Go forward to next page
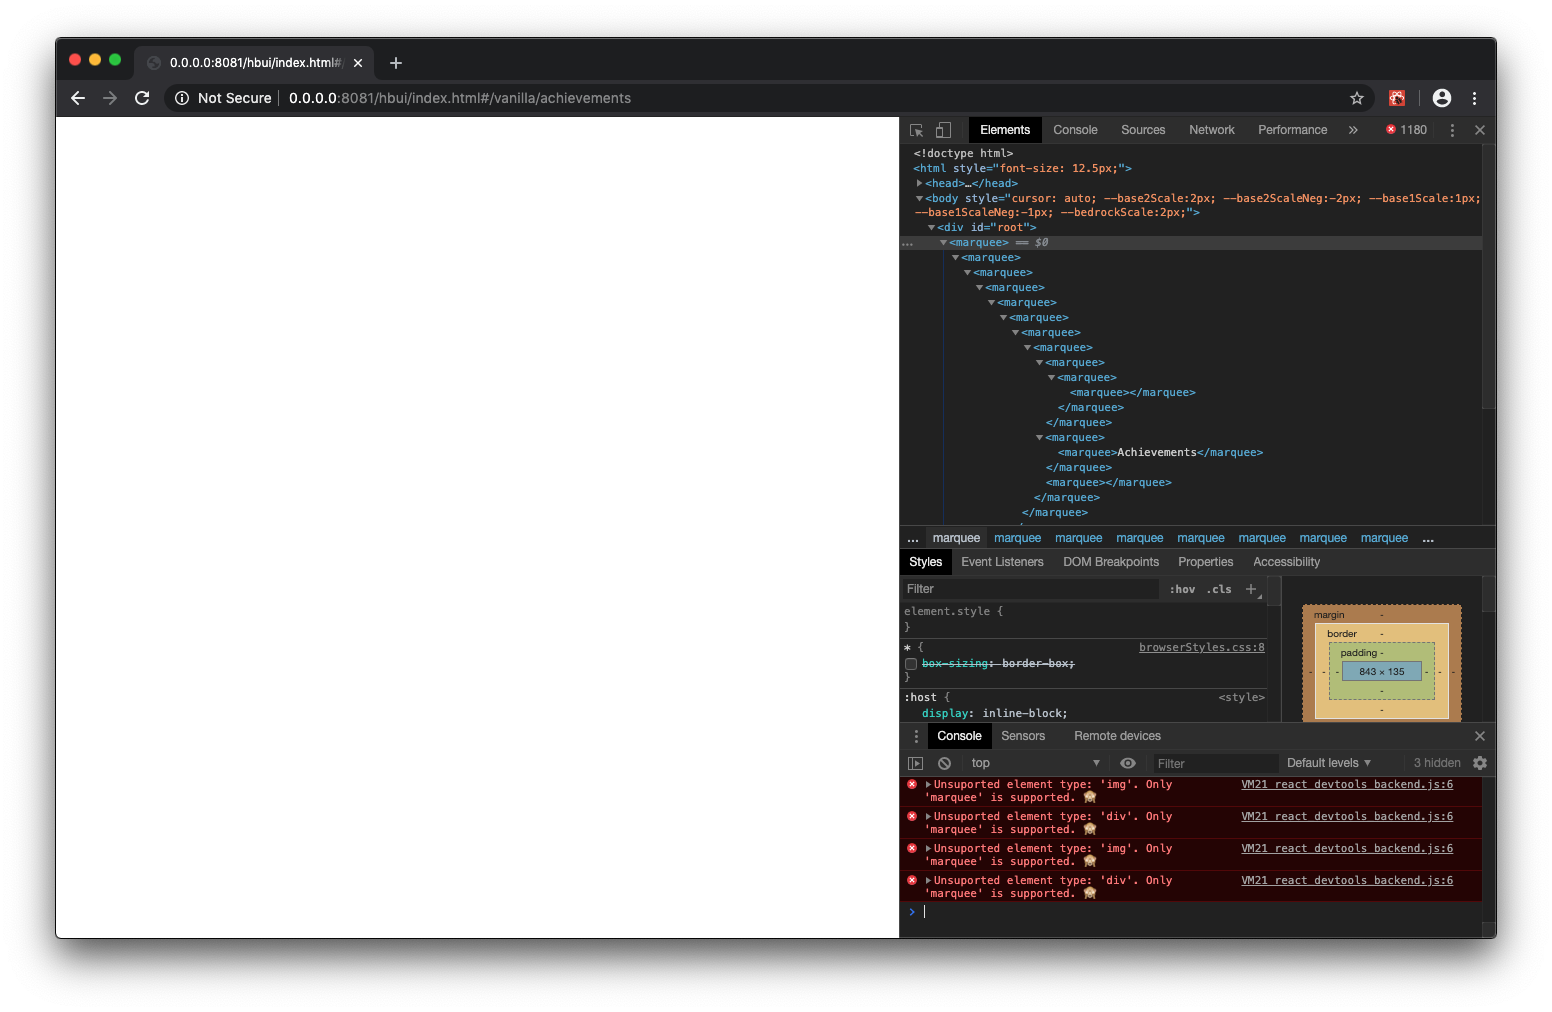 click(x=110, y=98)
